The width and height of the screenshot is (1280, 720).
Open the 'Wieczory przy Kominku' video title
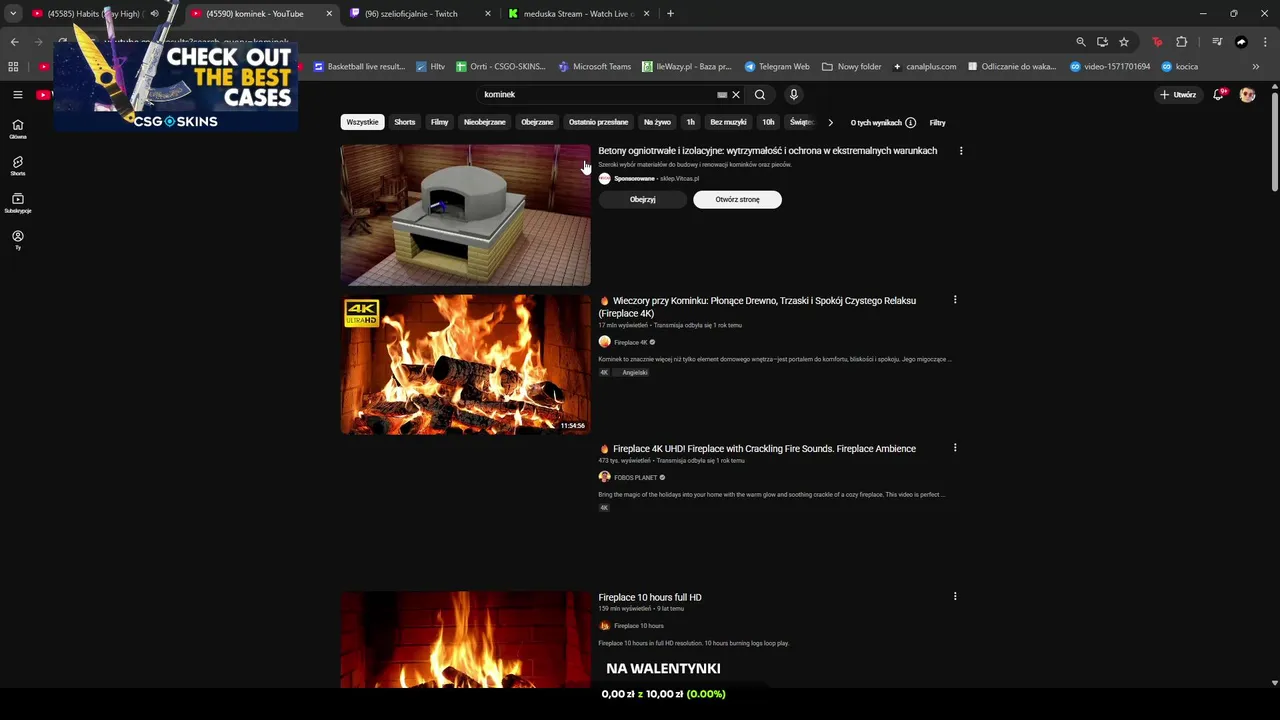(757, 307)
